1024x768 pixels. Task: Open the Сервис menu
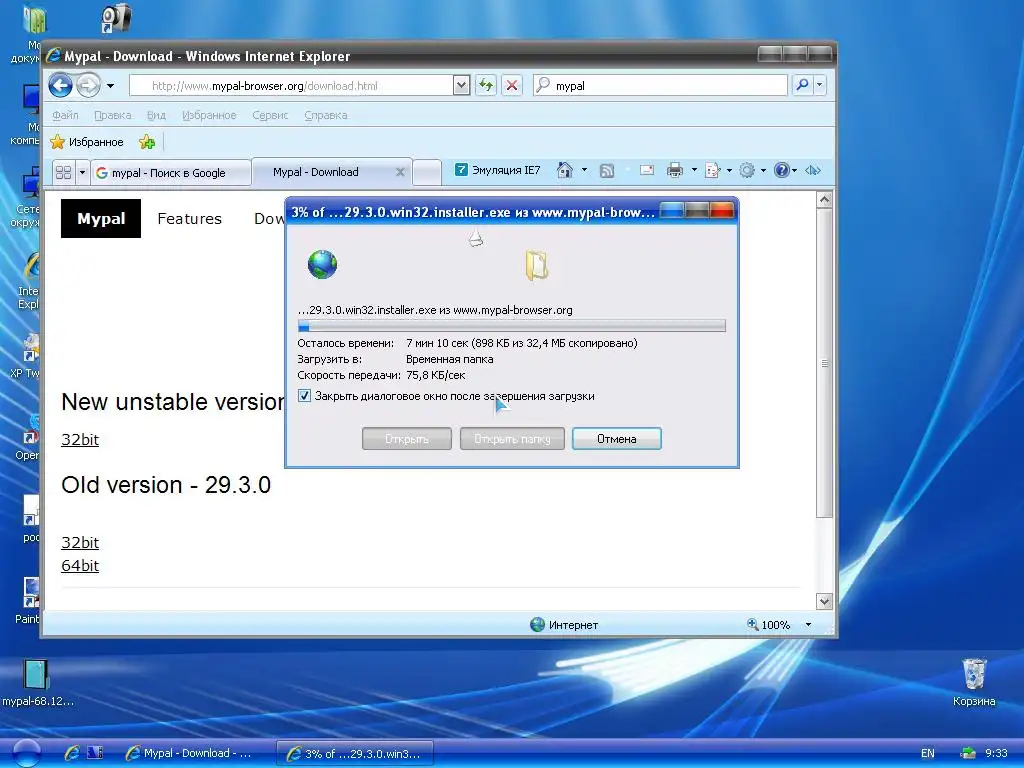(x=270, y=115)
